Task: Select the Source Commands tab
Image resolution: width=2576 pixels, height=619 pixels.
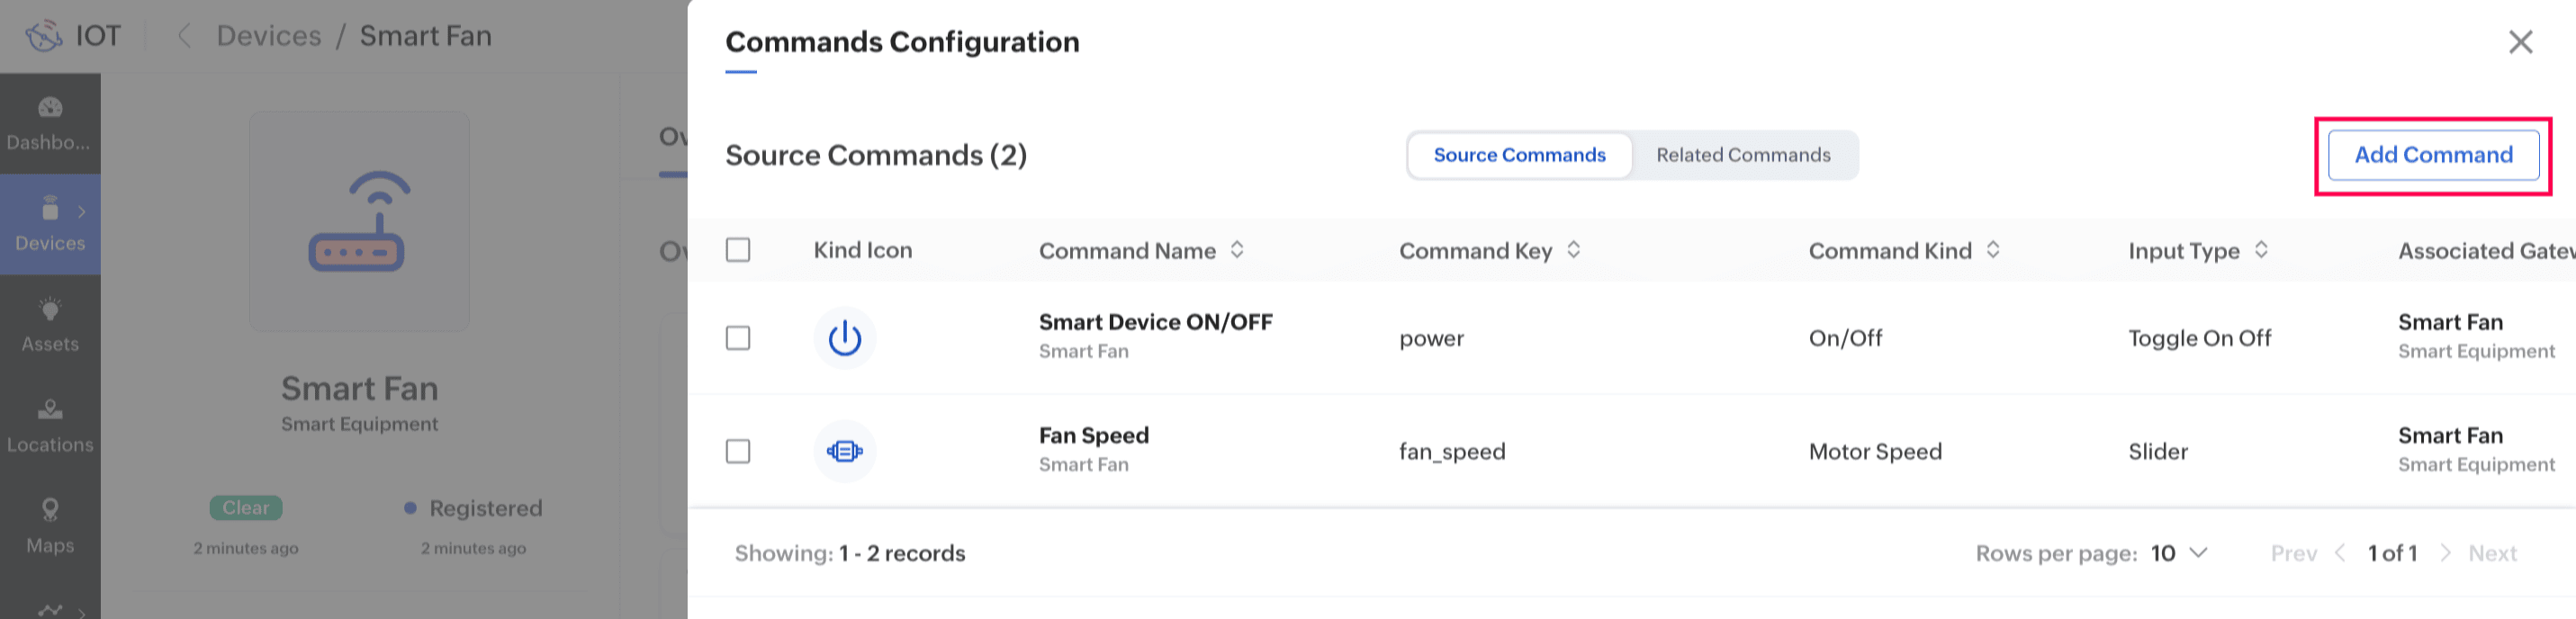Action: tap(1519, 155)
